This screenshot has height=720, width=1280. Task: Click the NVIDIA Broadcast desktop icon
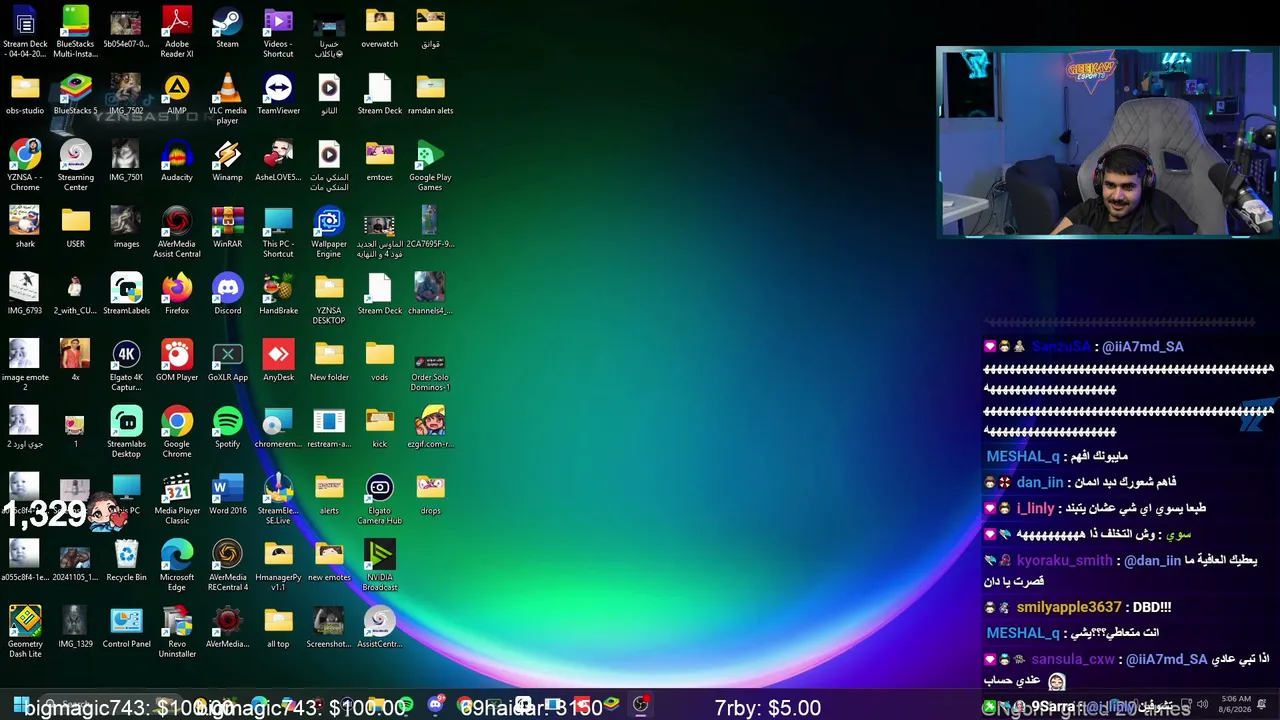point(380,566)
